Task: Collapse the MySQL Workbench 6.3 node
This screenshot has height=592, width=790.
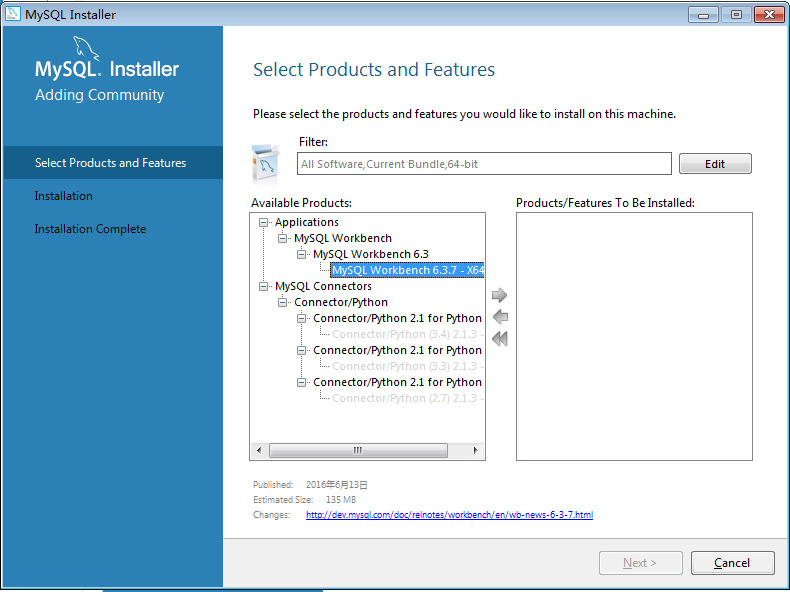Action: (x=301, y=254)
